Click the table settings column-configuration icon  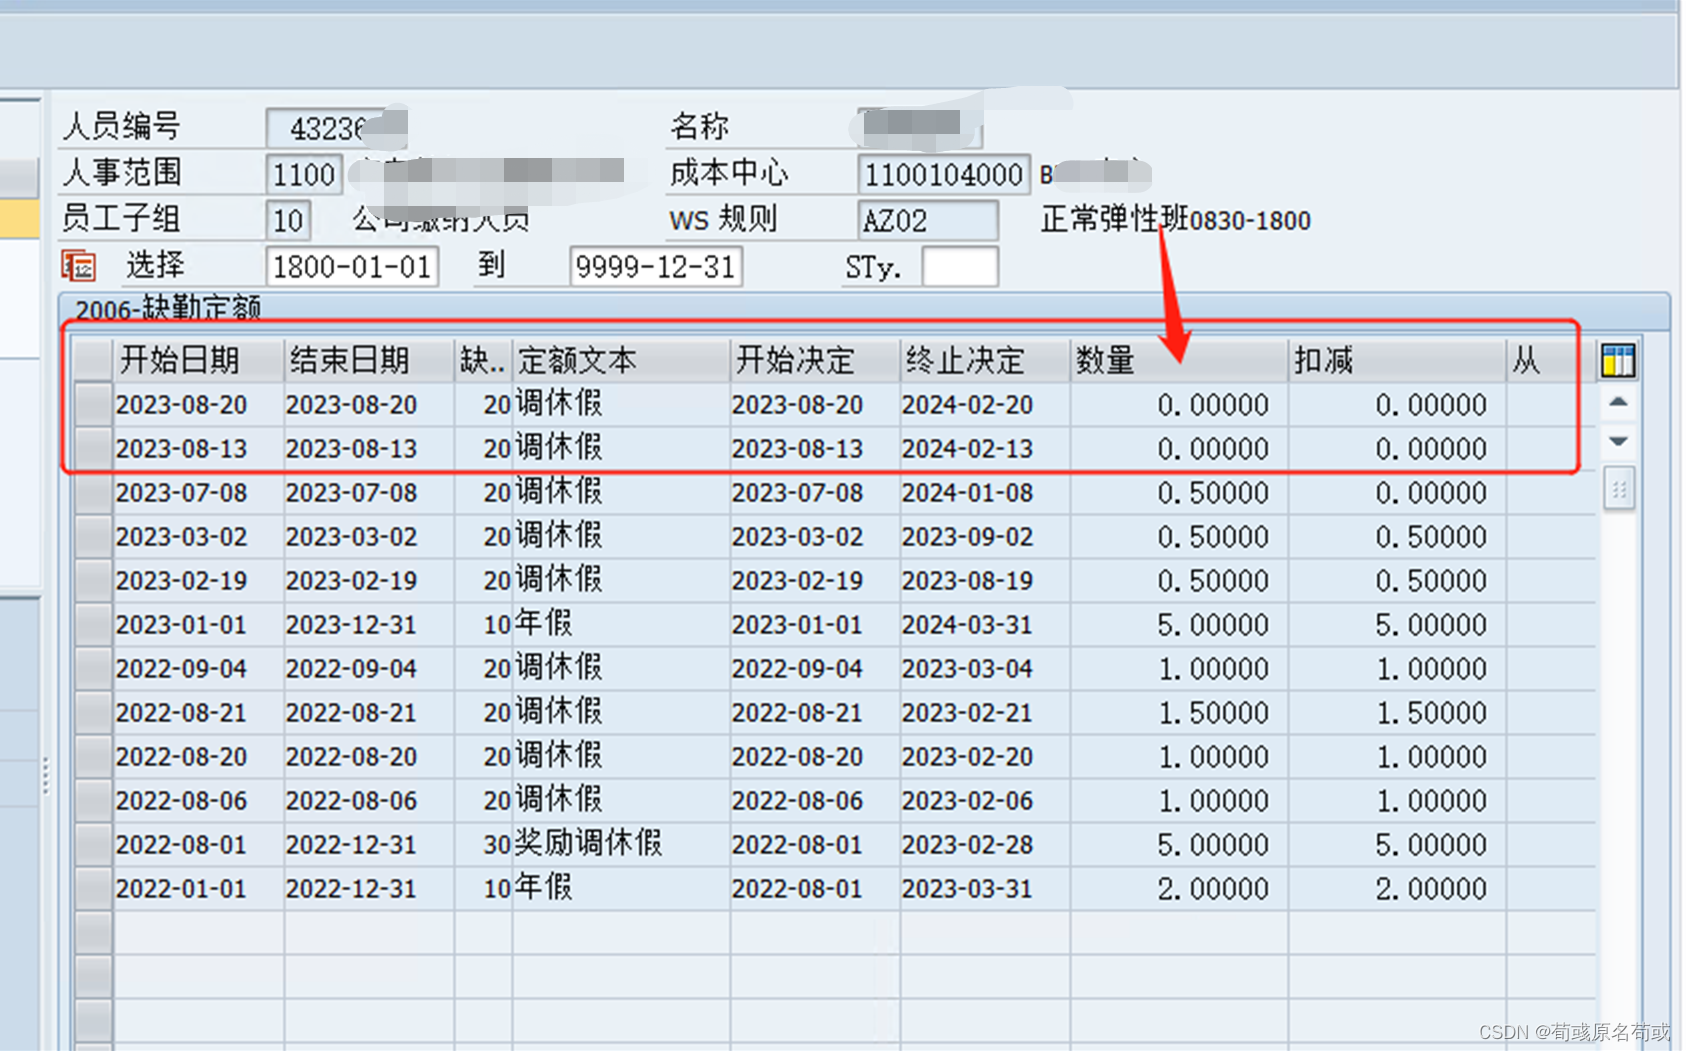pyautogui.click(x=1617, y=360)
